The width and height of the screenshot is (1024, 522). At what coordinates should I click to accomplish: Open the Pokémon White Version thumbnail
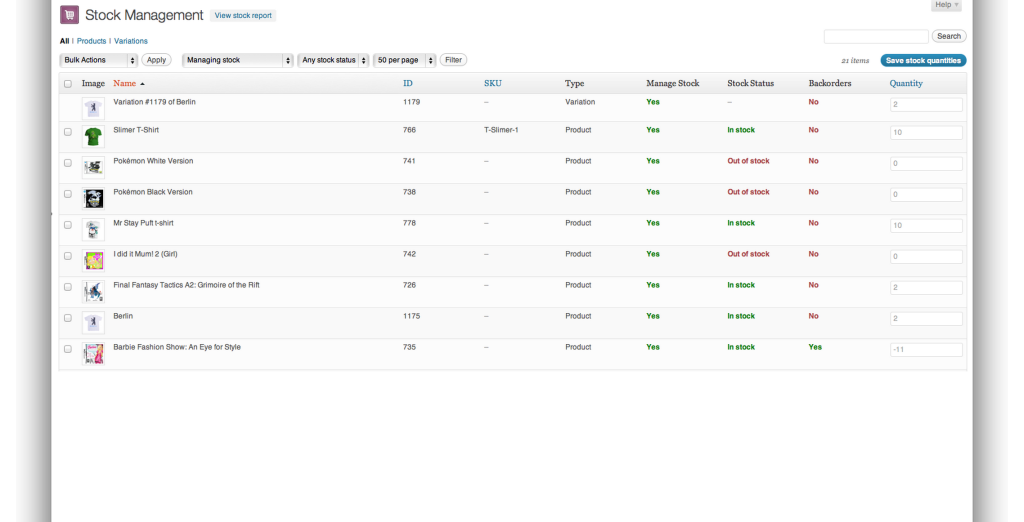tap(93, 168)
